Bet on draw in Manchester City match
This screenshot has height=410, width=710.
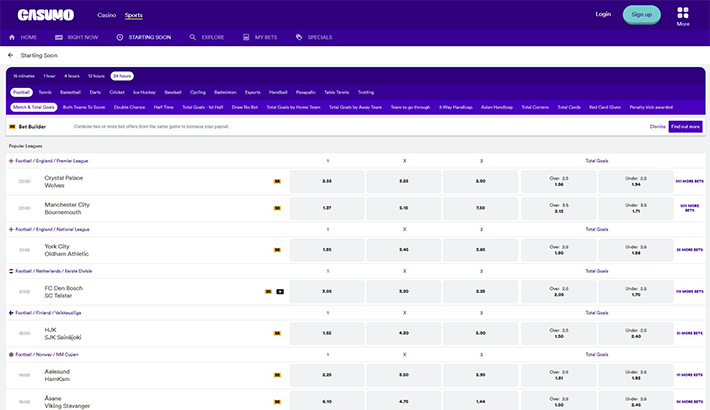pos(403,208)
